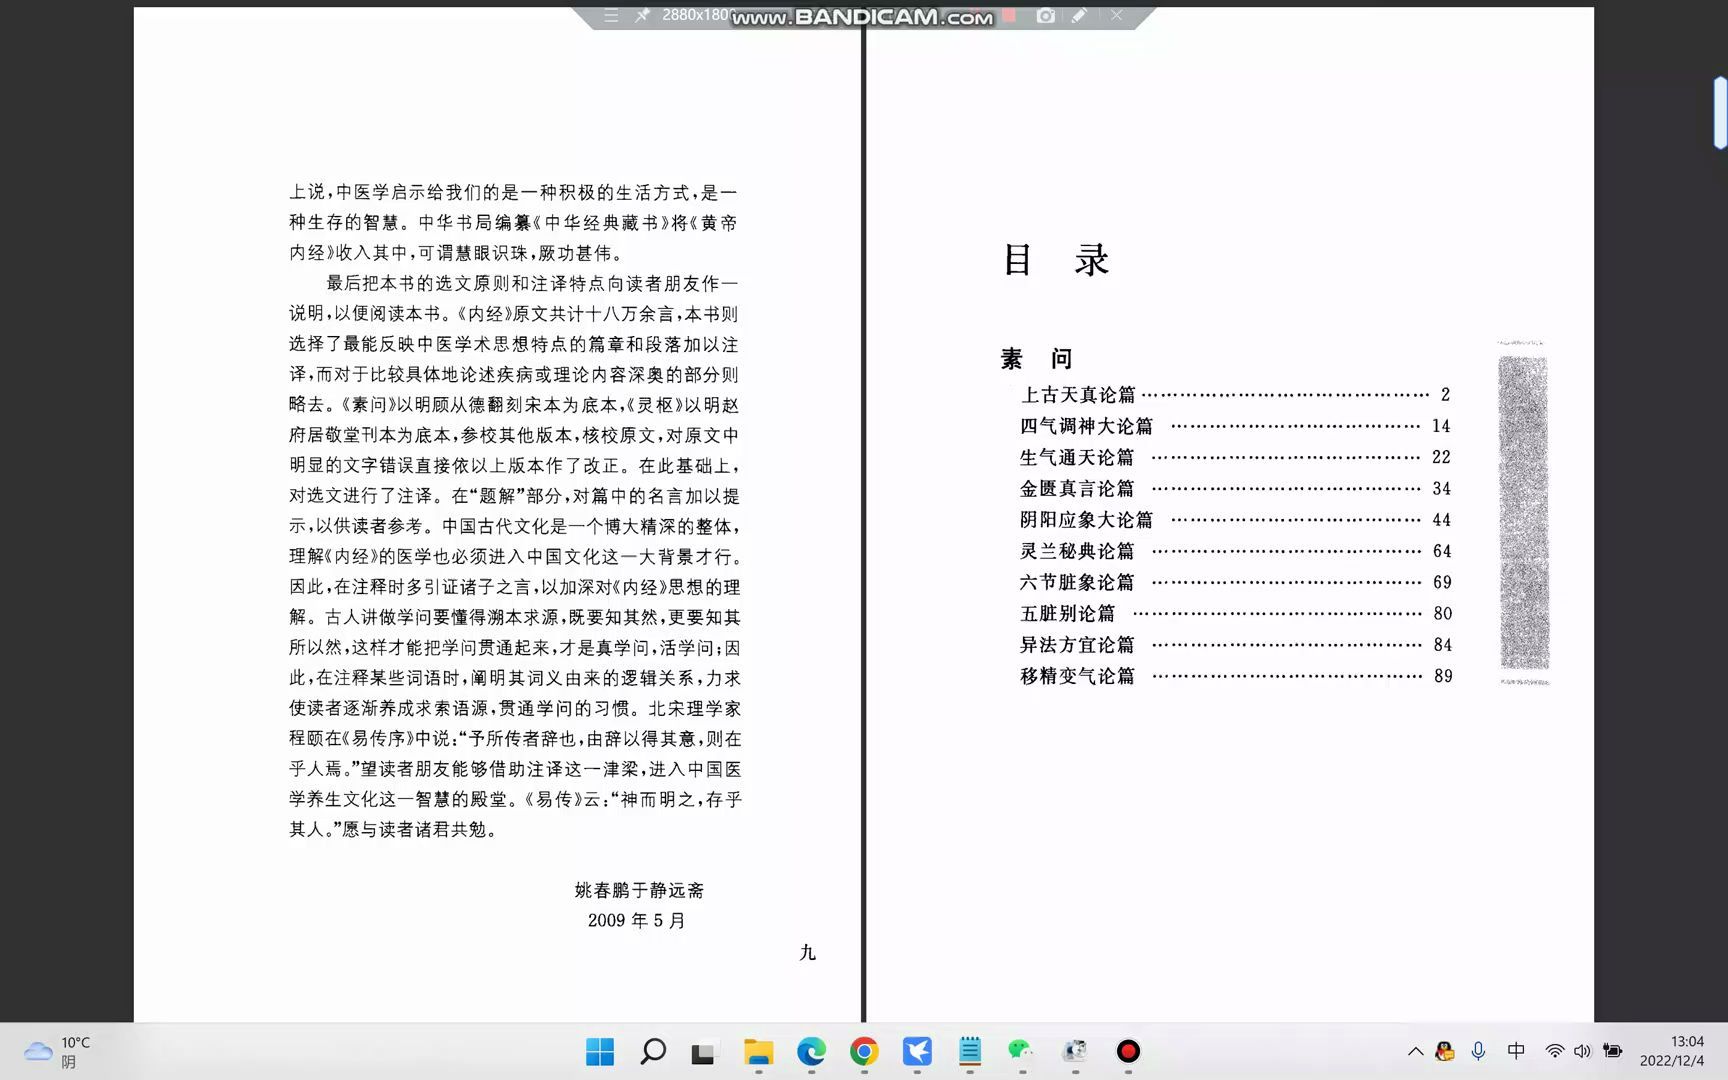
Task: Open the image viewer app on the taskbar
Action: click(x=1075, y=1051)
